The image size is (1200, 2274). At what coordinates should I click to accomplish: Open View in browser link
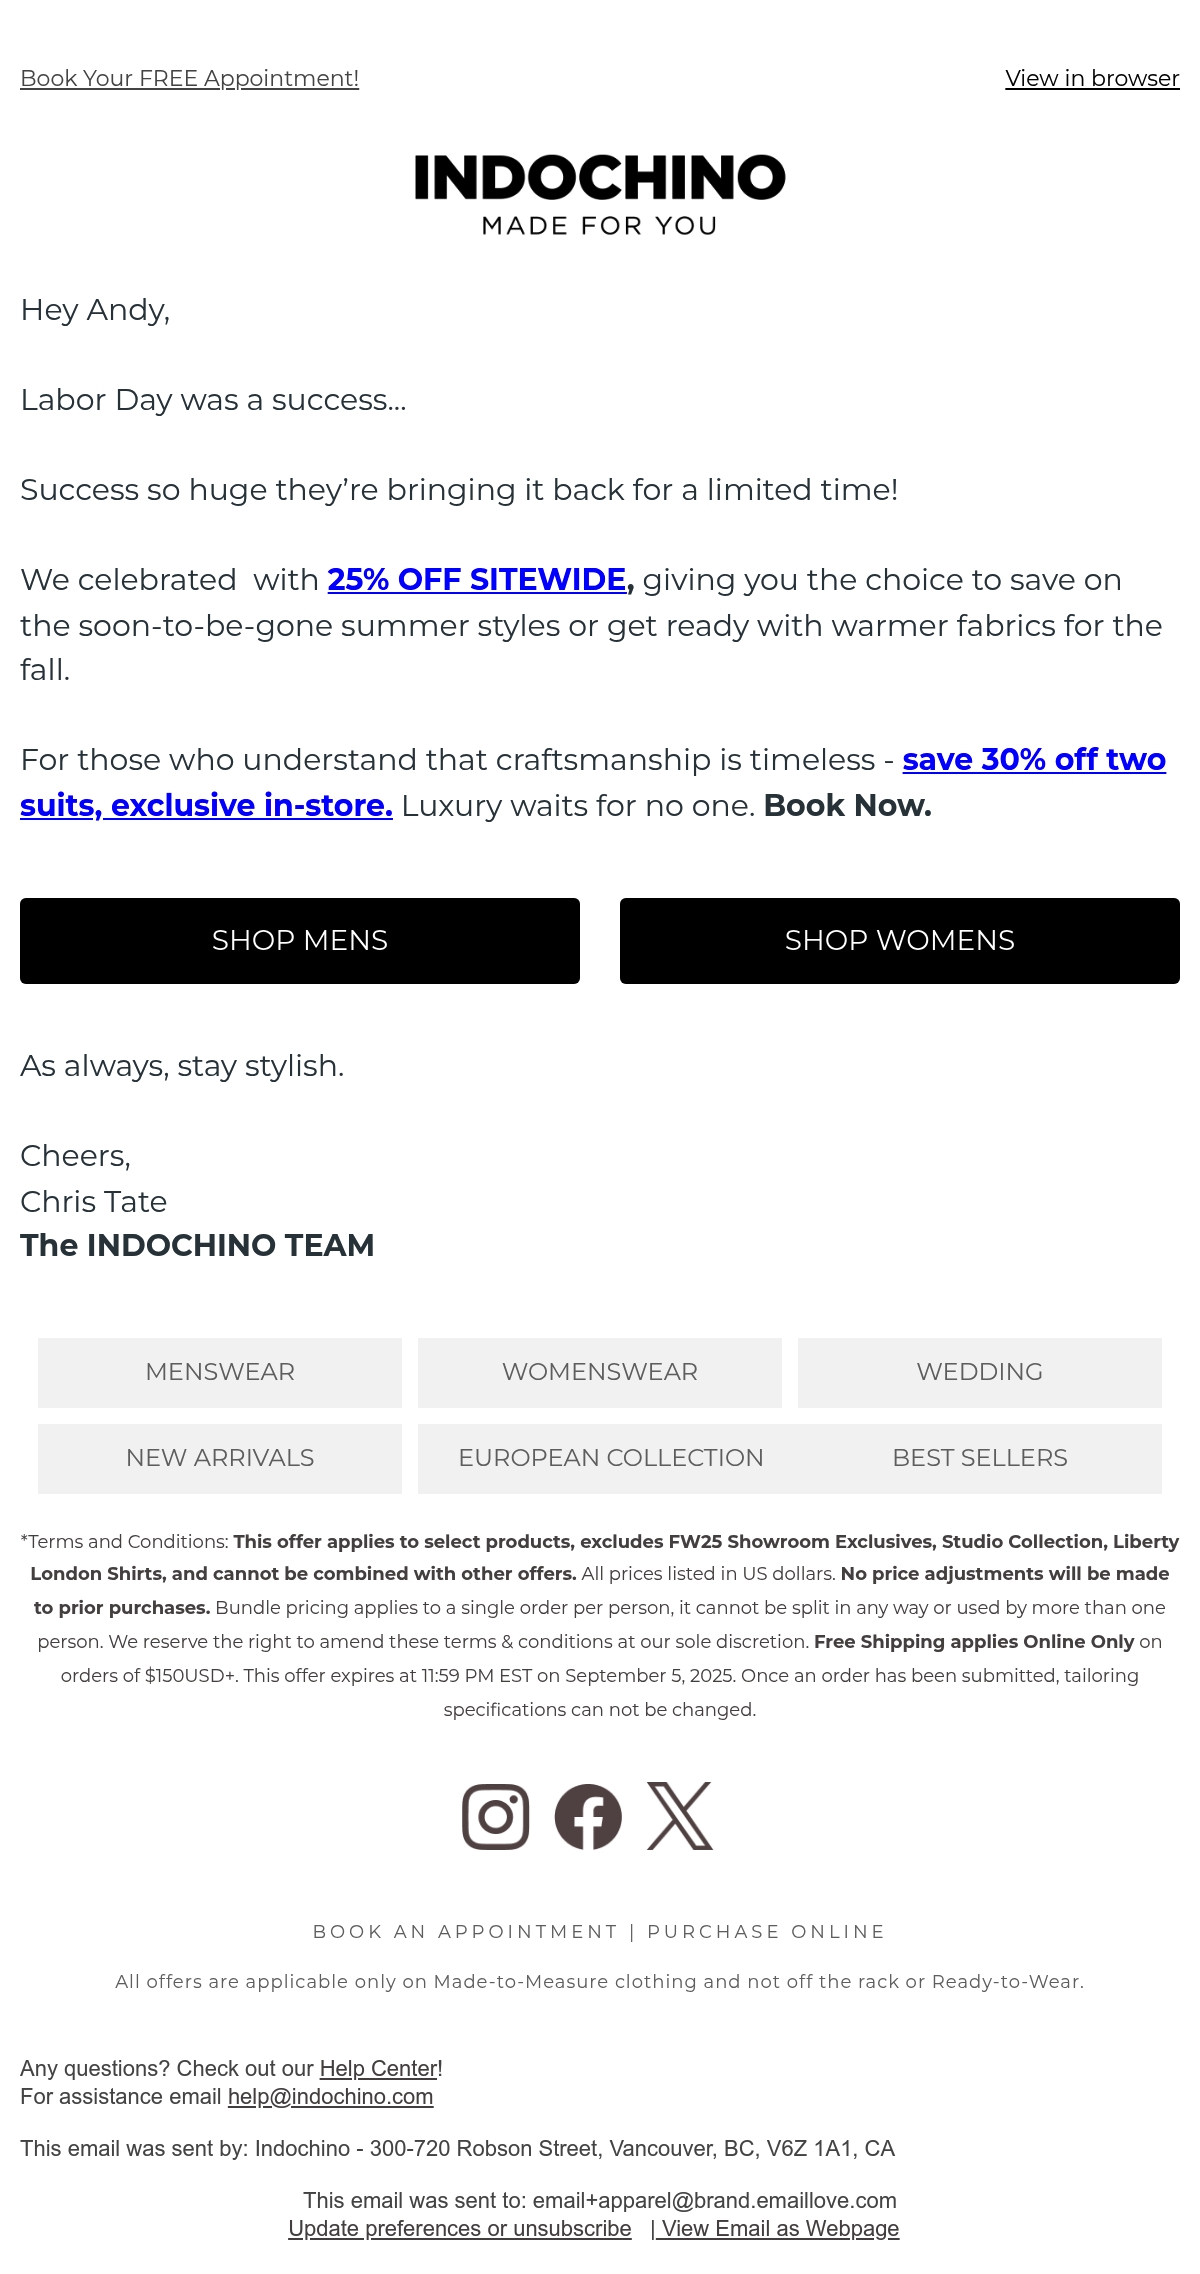[x=1092, y=78]
